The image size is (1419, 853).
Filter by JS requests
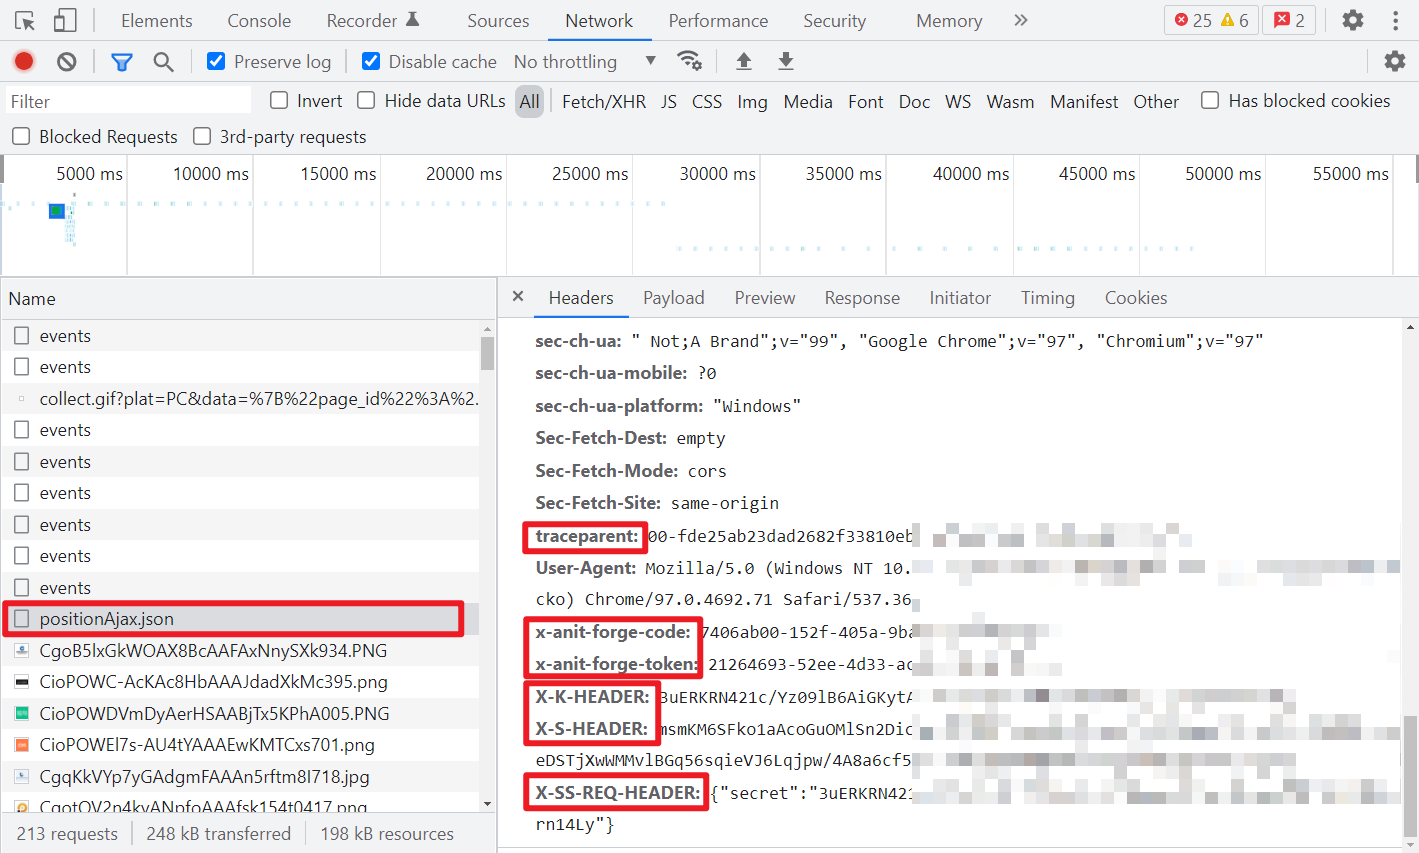(x=669, y=101)
